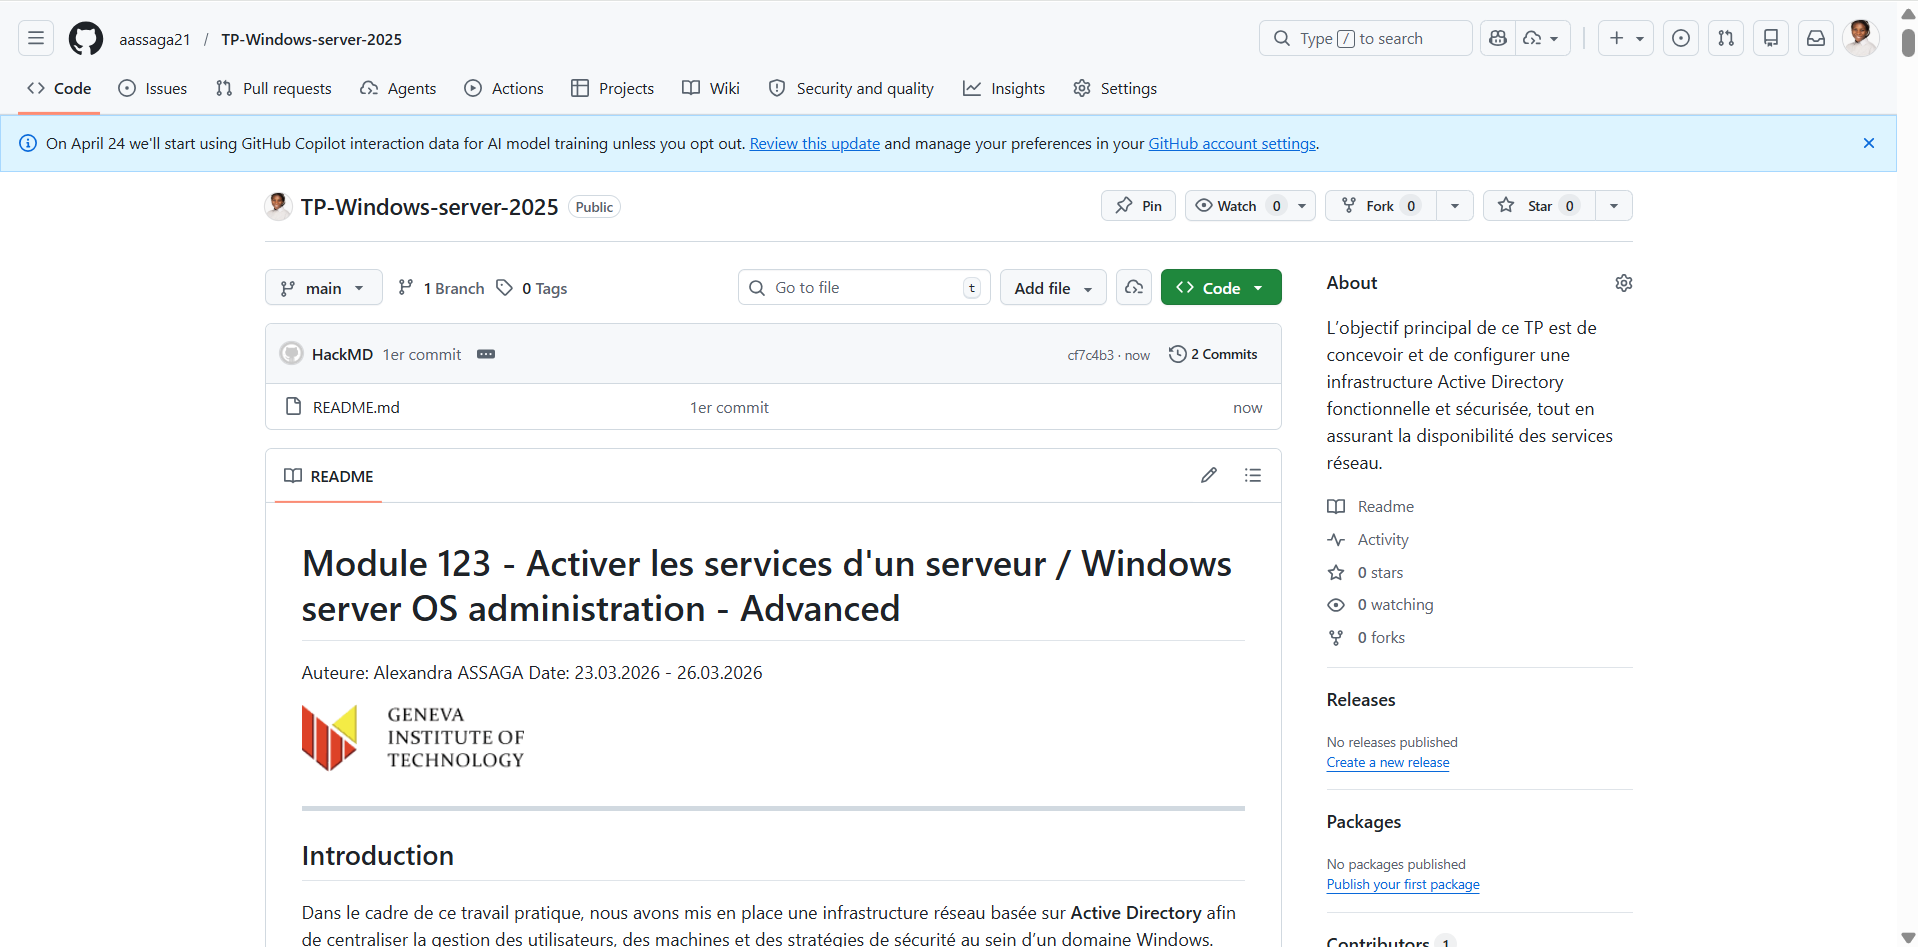Click the aassaga21 owner link in breadcrumb

pos(155,39)
